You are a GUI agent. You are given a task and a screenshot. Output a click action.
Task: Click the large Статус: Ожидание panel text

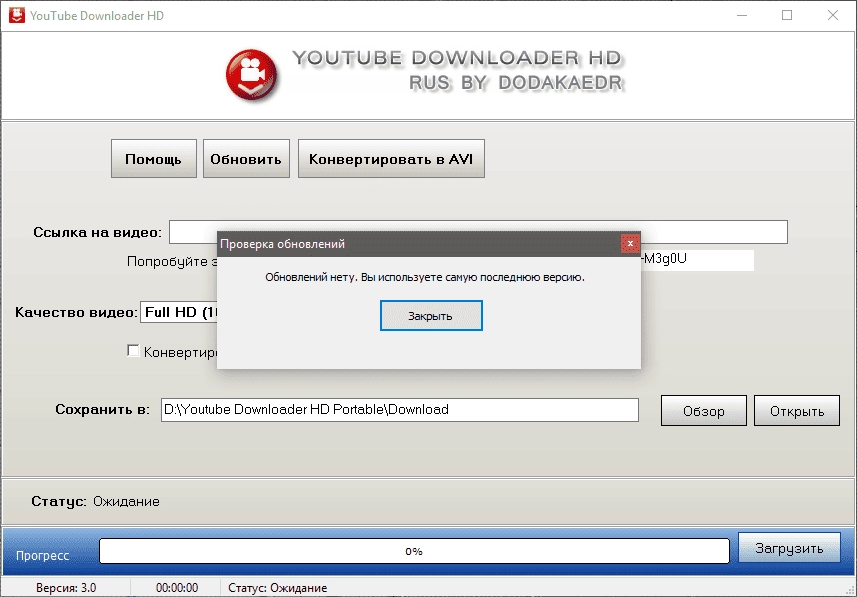pos(95,501)
